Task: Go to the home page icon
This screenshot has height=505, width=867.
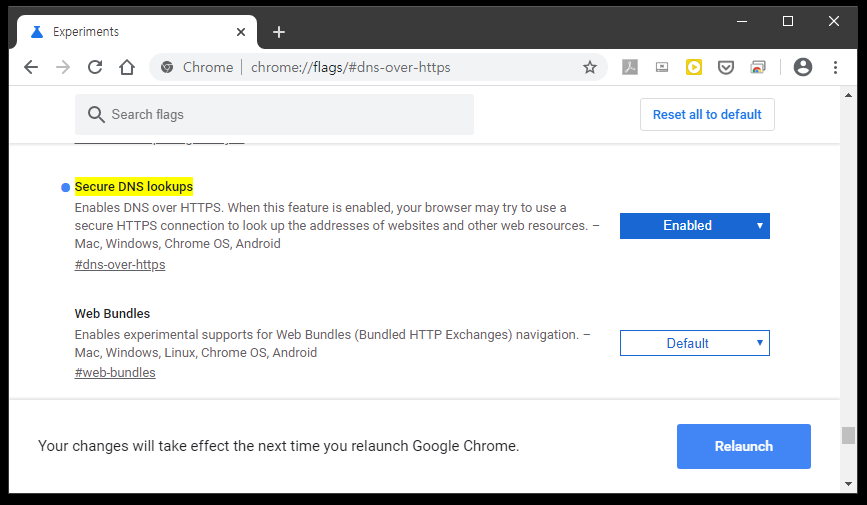Action: [127, 67]
